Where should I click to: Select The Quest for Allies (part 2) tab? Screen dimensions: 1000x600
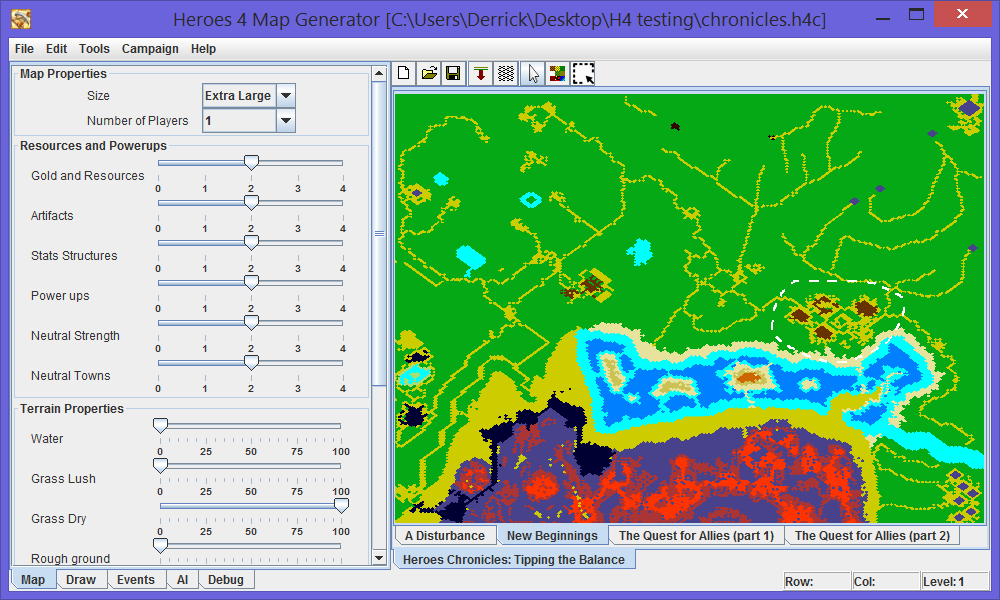click(x=872, y=536)
